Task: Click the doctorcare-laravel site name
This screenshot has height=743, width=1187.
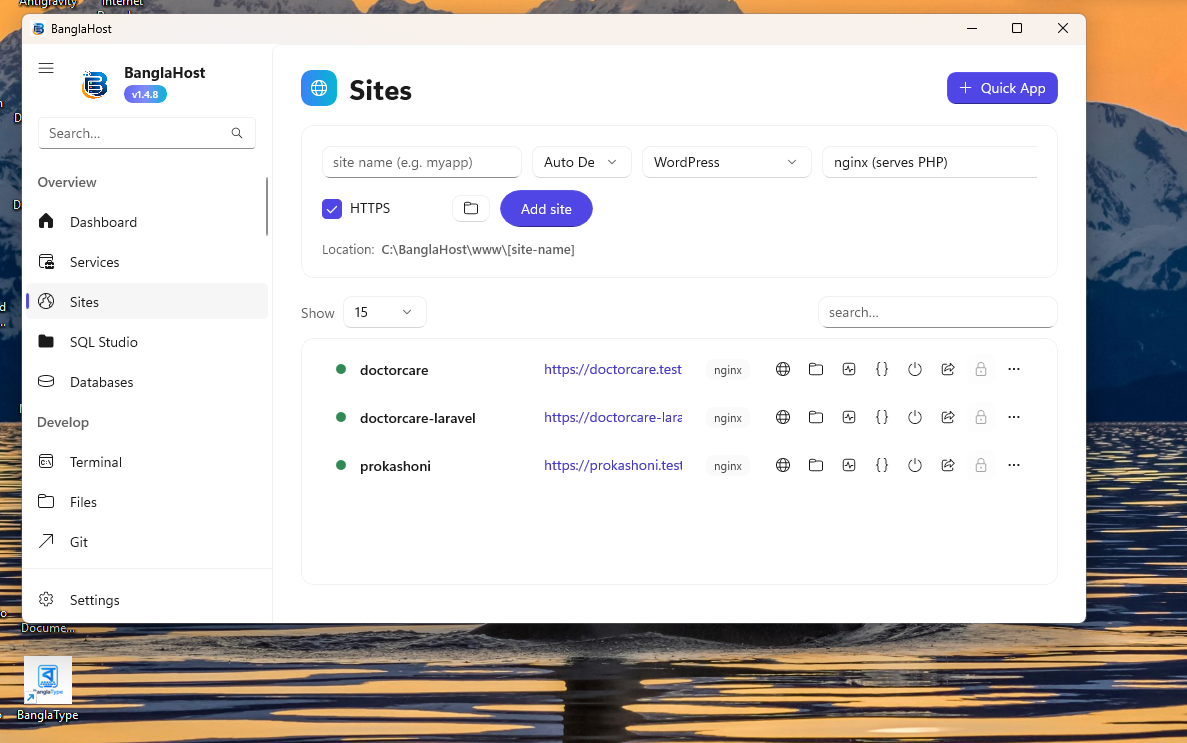Action: tap(417, 418)
